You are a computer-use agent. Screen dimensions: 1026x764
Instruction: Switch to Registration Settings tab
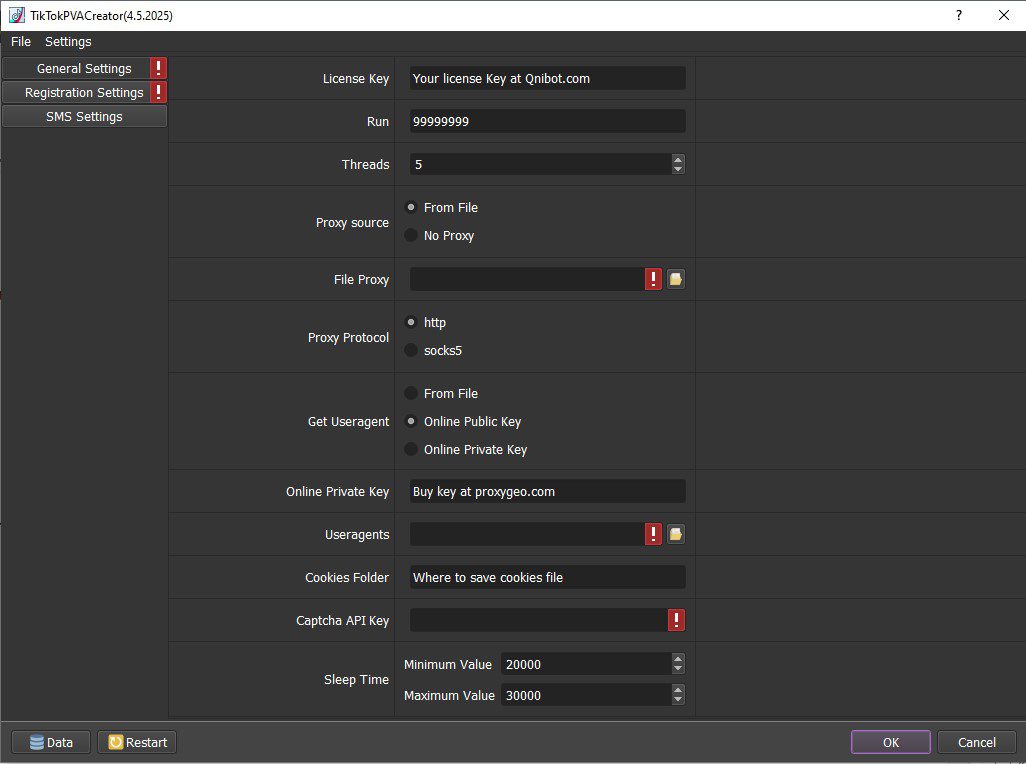point(84,92)
